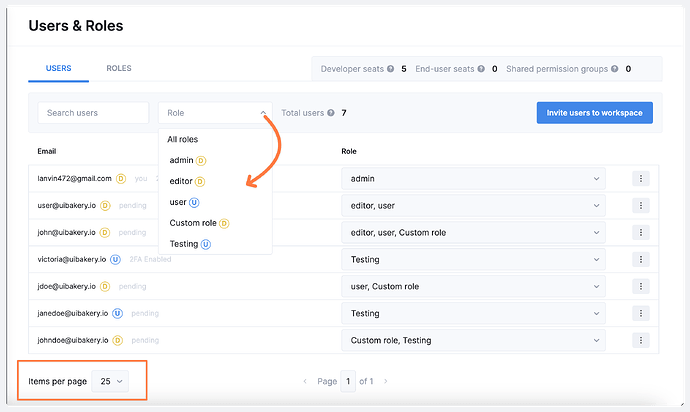Click the D badge next to user@uibakery.io
690x412 pixels.
click(x=105, y=206)
